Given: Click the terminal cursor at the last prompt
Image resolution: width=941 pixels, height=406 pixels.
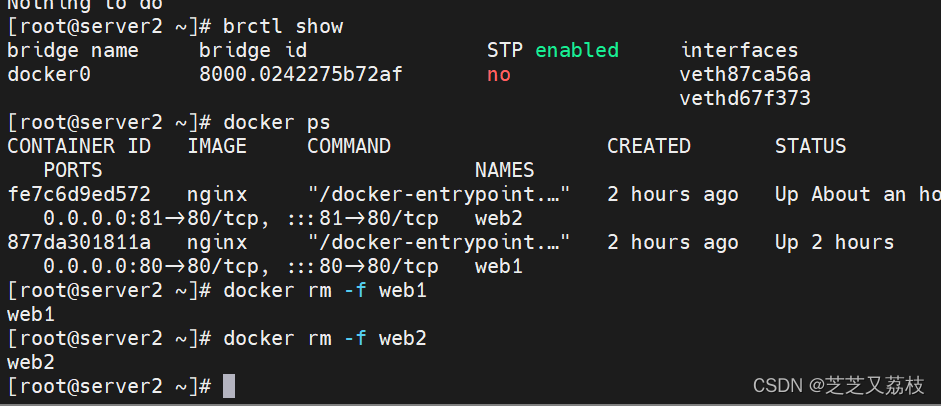Looking at the screenshot, I should pyautogui.click(x=229, y=386).
